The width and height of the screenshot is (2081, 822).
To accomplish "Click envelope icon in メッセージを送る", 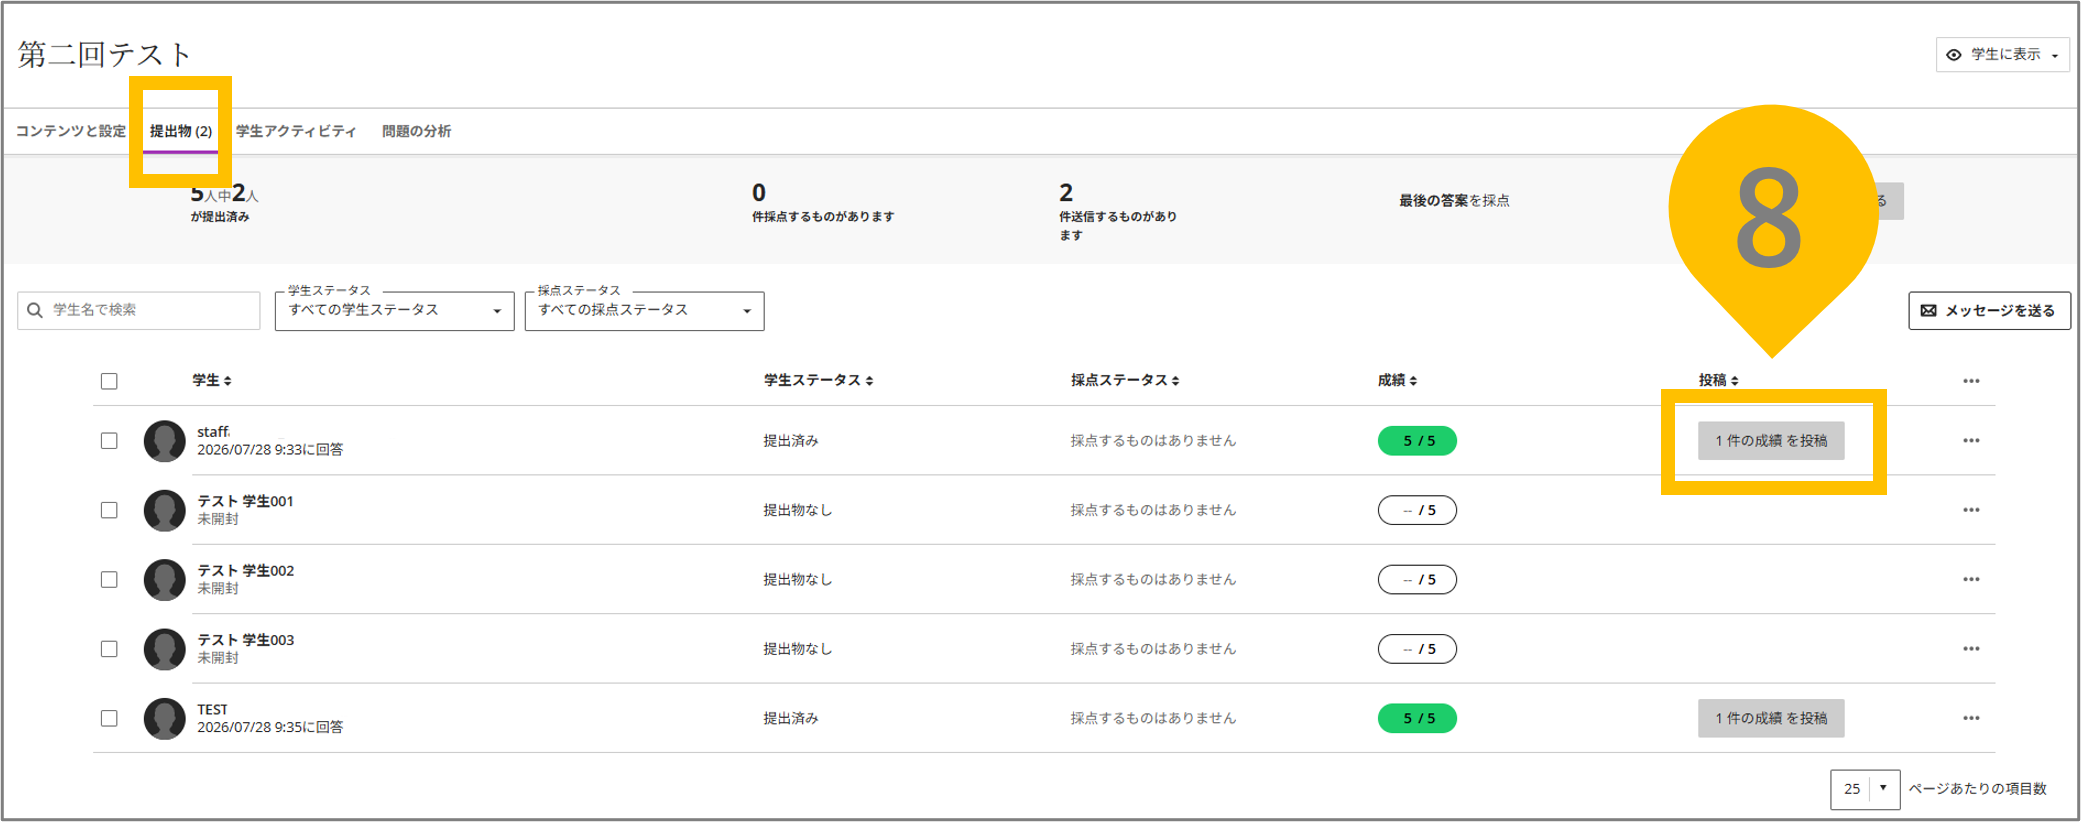I will point(1929,310).
